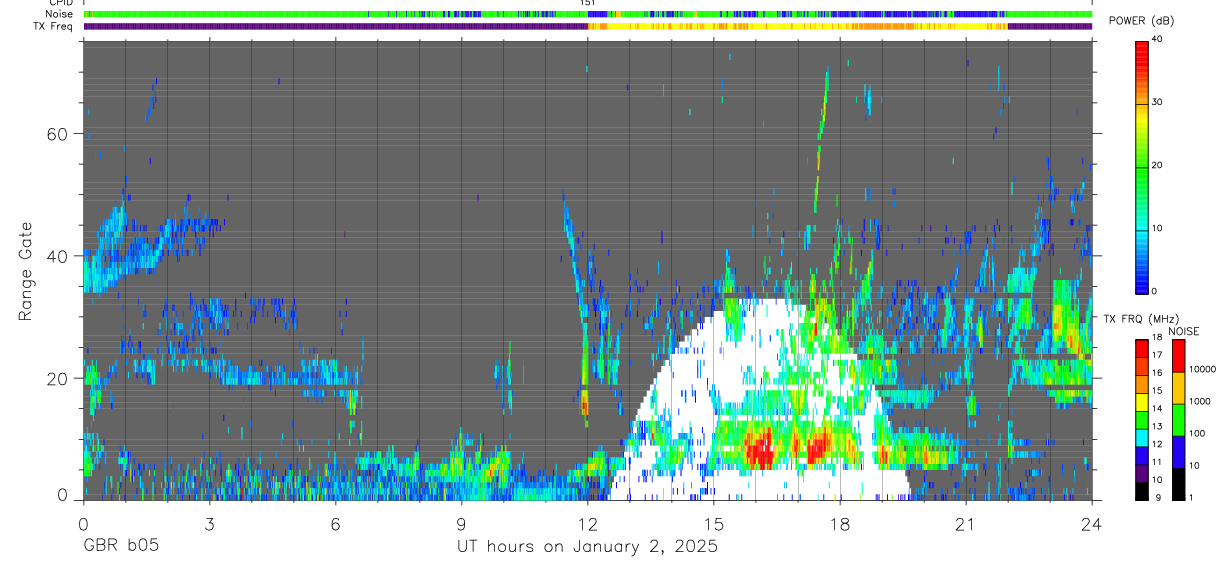Click the black 1–10 NOISE legend swatch
1228x567 pixels.
[x=1177, y=484]
